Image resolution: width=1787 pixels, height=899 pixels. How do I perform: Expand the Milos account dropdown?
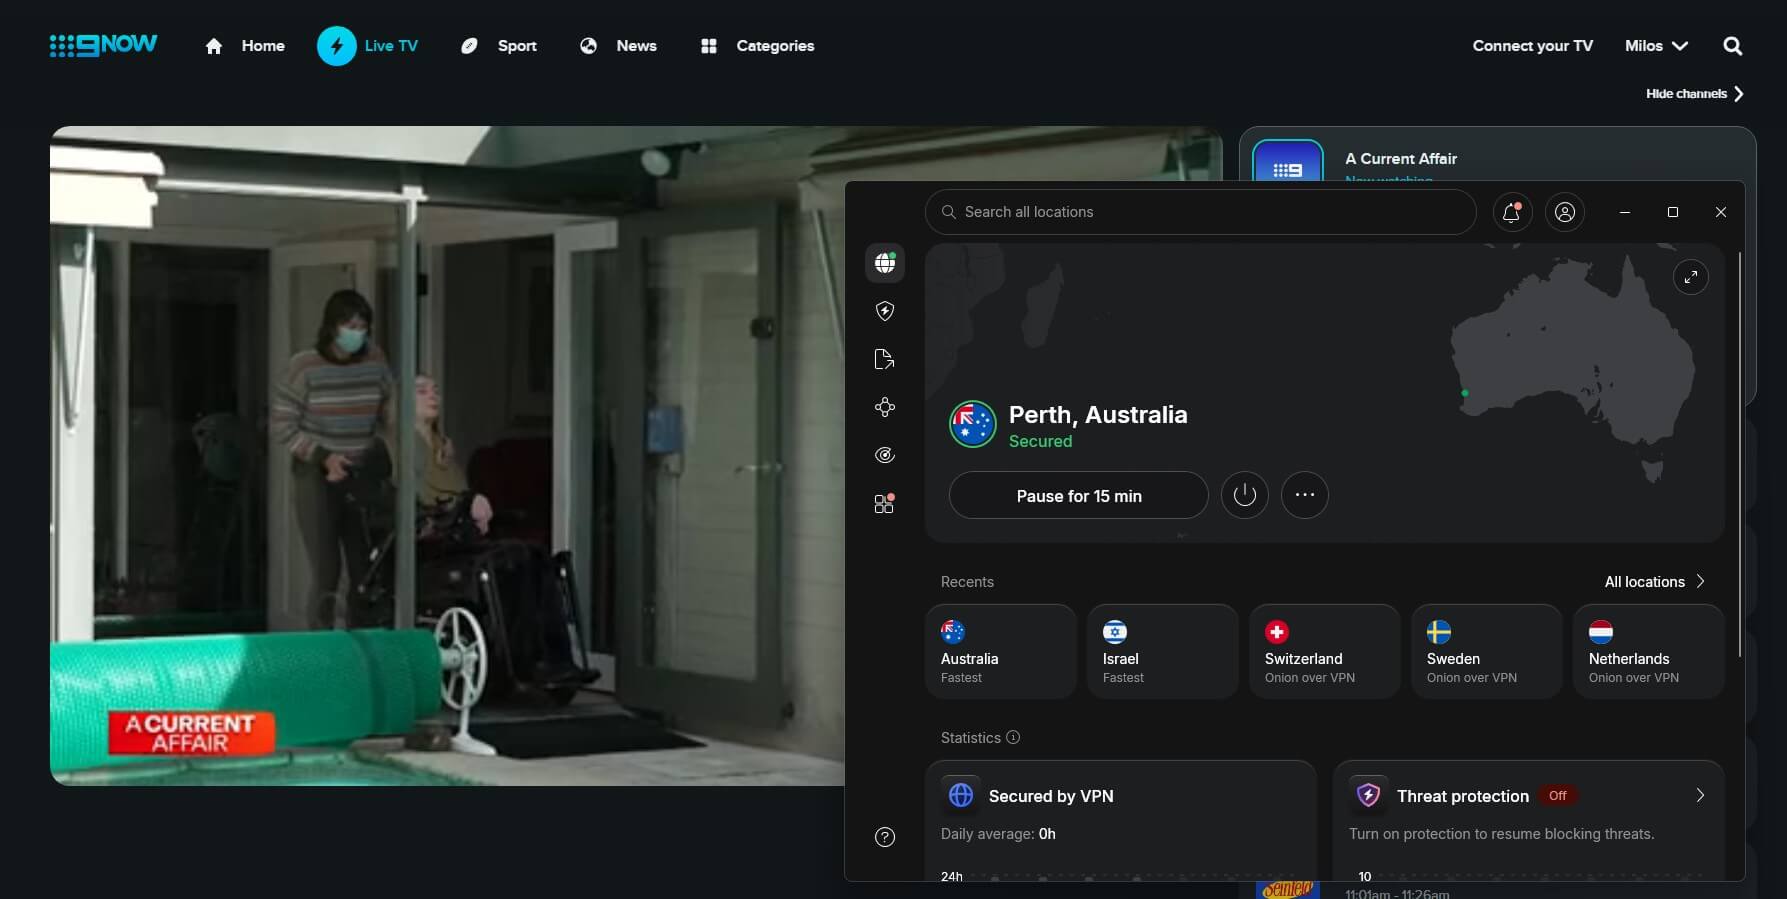pos(1656,46)
